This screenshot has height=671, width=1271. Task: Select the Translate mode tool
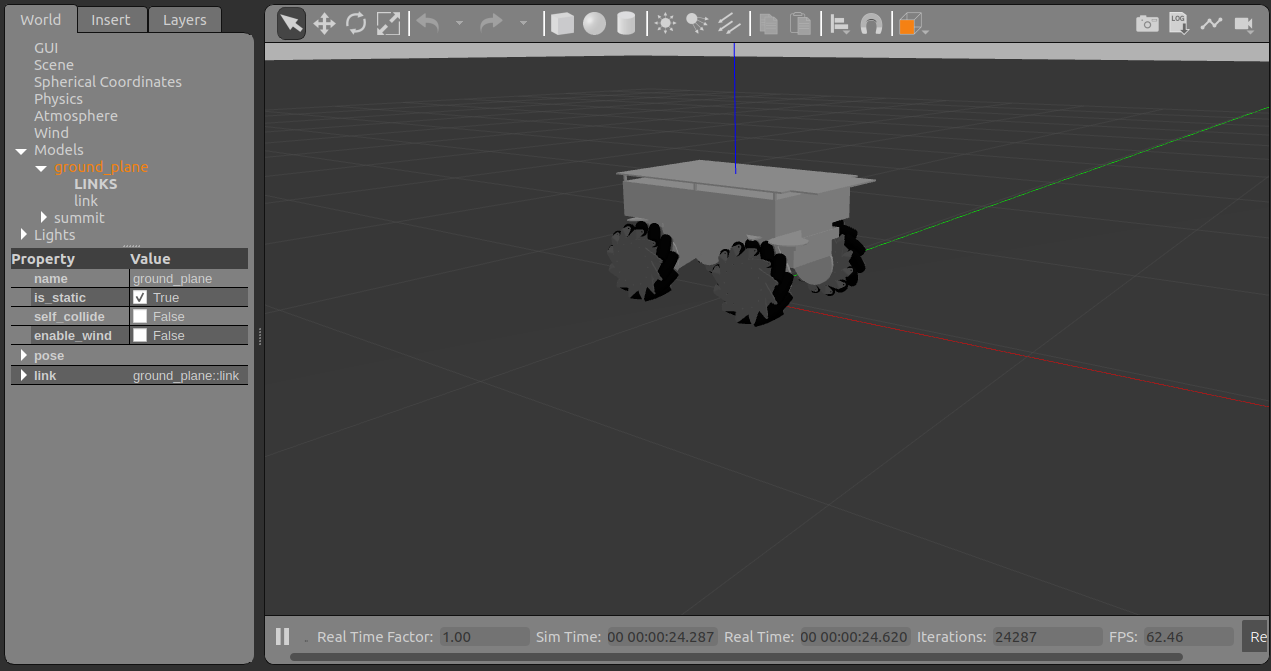[x=324, y=24]
